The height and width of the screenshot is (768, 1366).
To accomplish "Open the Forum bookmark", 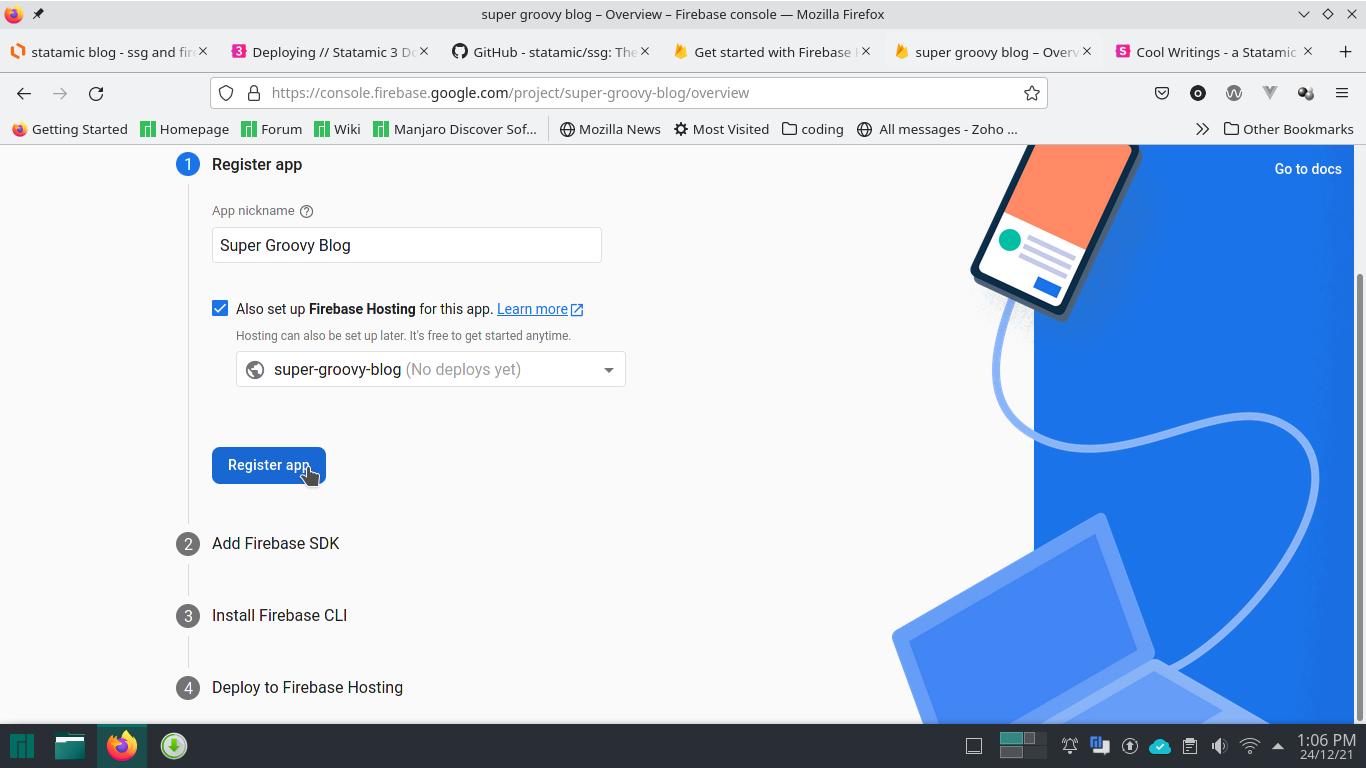I will 271,129.
